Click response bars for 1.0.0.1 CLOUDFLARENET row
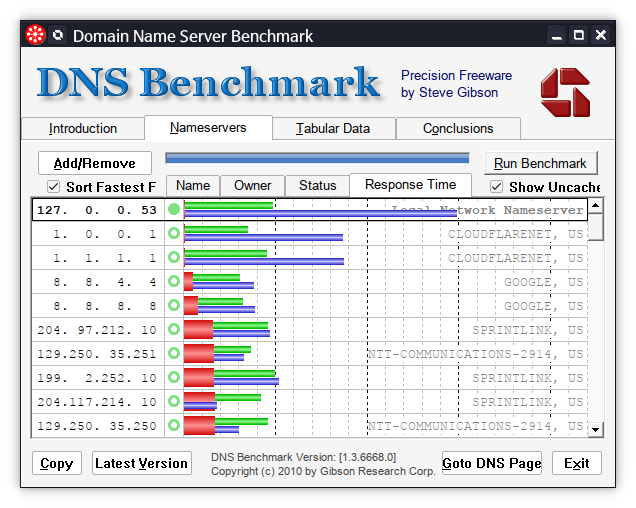This screenshot has height=508, width=636. coord(264,234)
